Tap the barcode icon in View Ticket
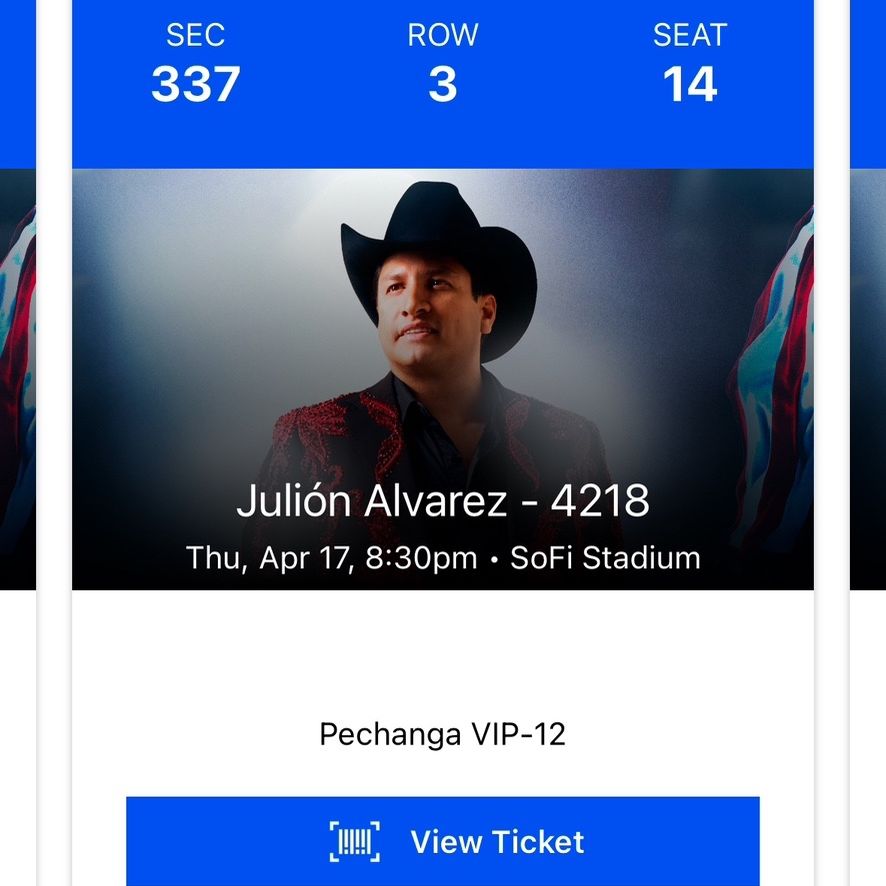This screenshot has width=886, height=886. (355, 841)
